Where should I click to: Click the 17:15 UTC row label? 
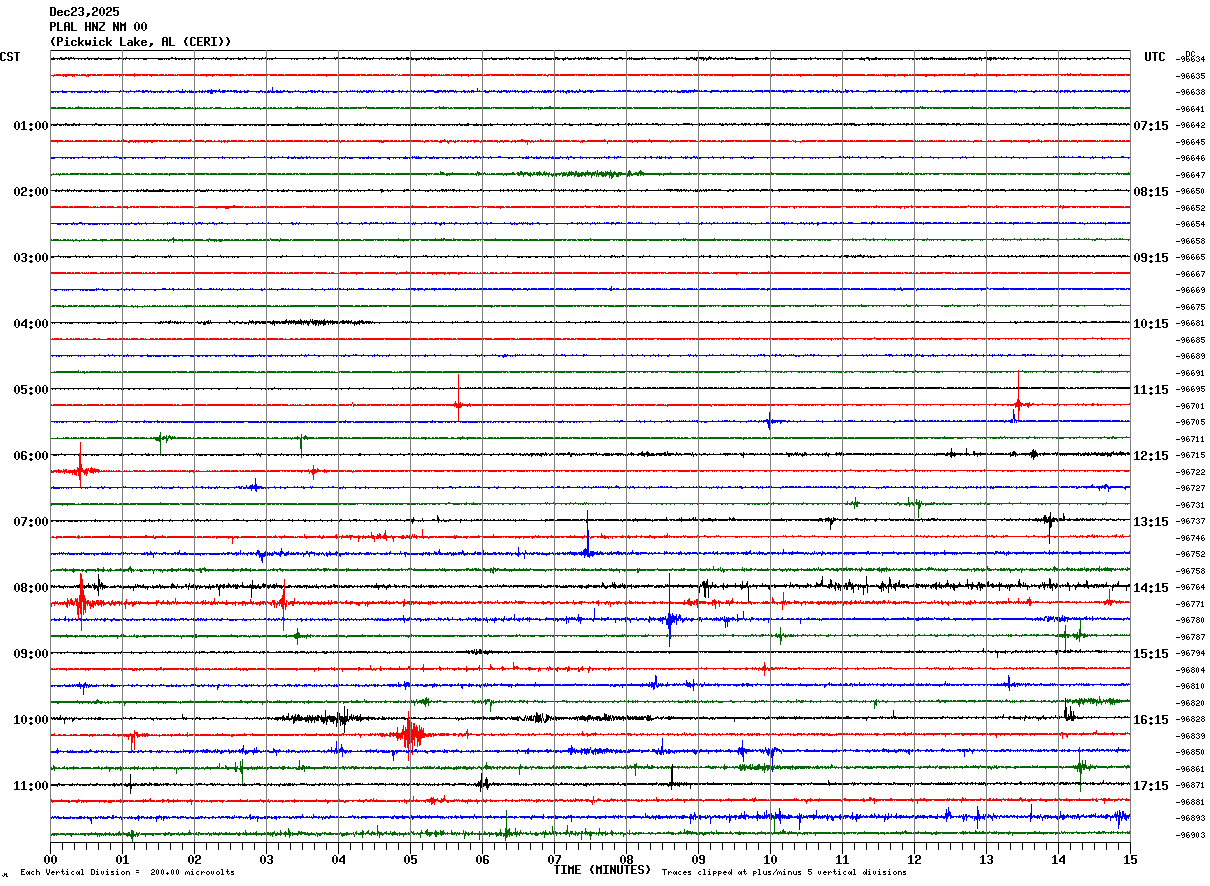point(1151,786)
